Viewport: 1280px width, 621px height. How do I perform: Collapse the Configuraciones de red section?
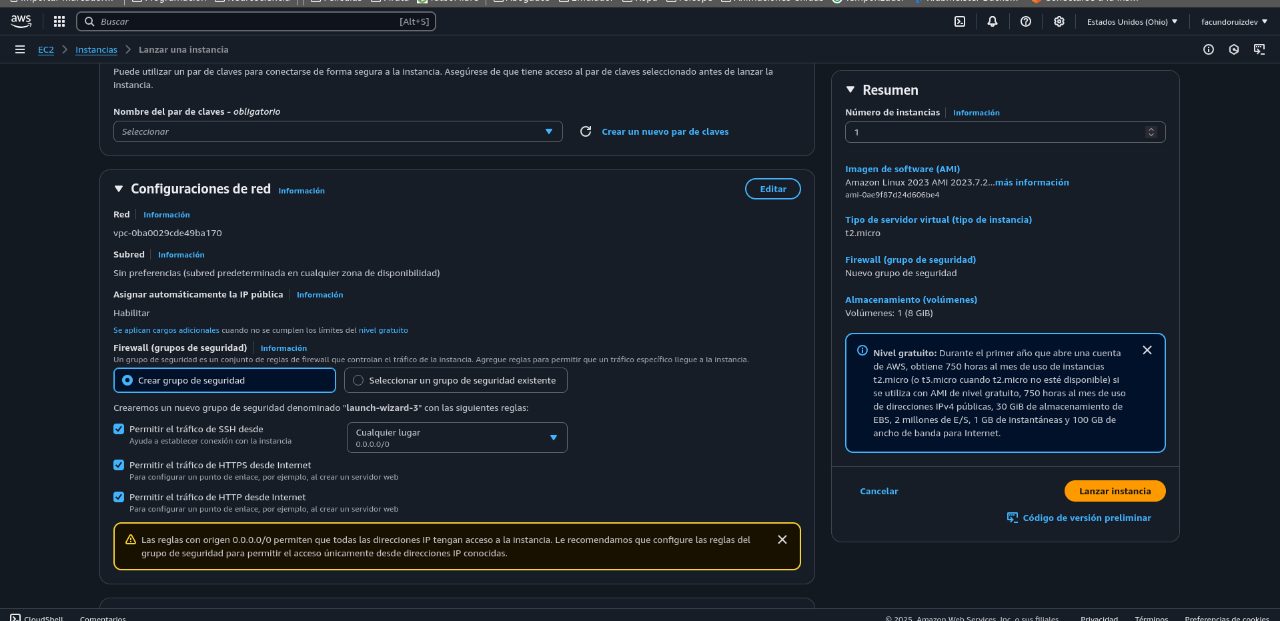point(119,189)
